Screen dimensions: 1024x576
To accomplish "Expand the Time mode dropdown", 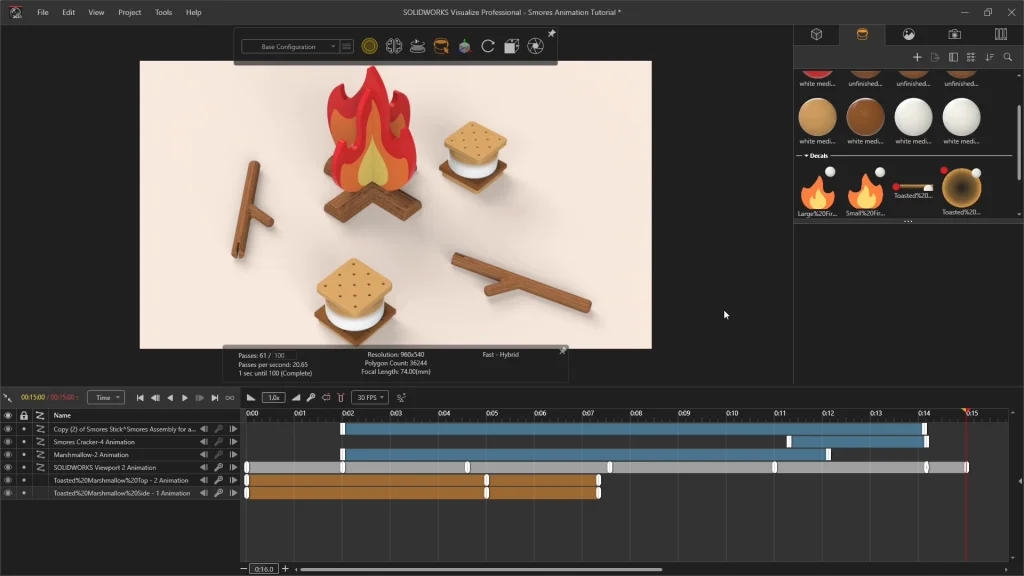I will click(105, 398).
